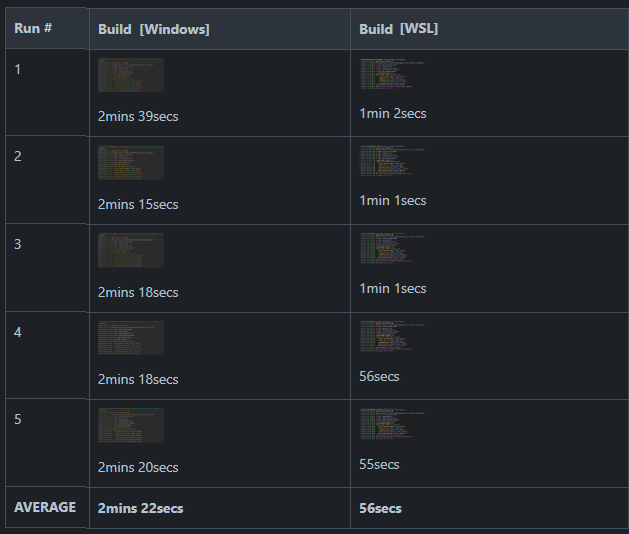629x534 pixels.
Task: Open the Run 4 Windows build screenshot thumbnail
Action: point(131,338)
